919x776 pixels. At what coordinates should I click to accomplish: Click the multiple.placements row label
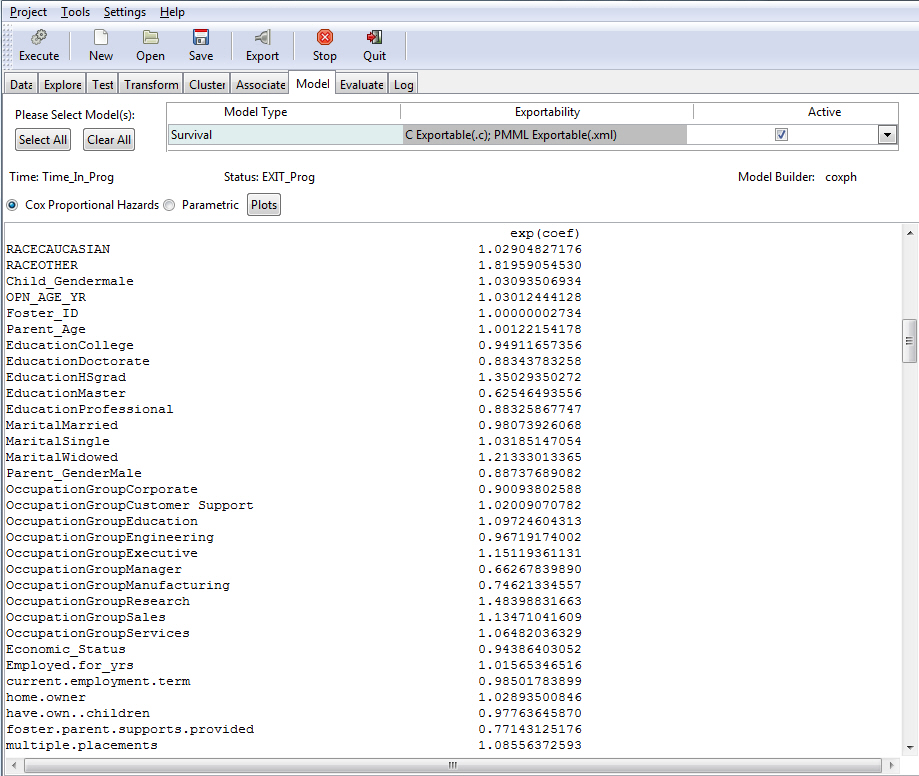pos(82,746)
